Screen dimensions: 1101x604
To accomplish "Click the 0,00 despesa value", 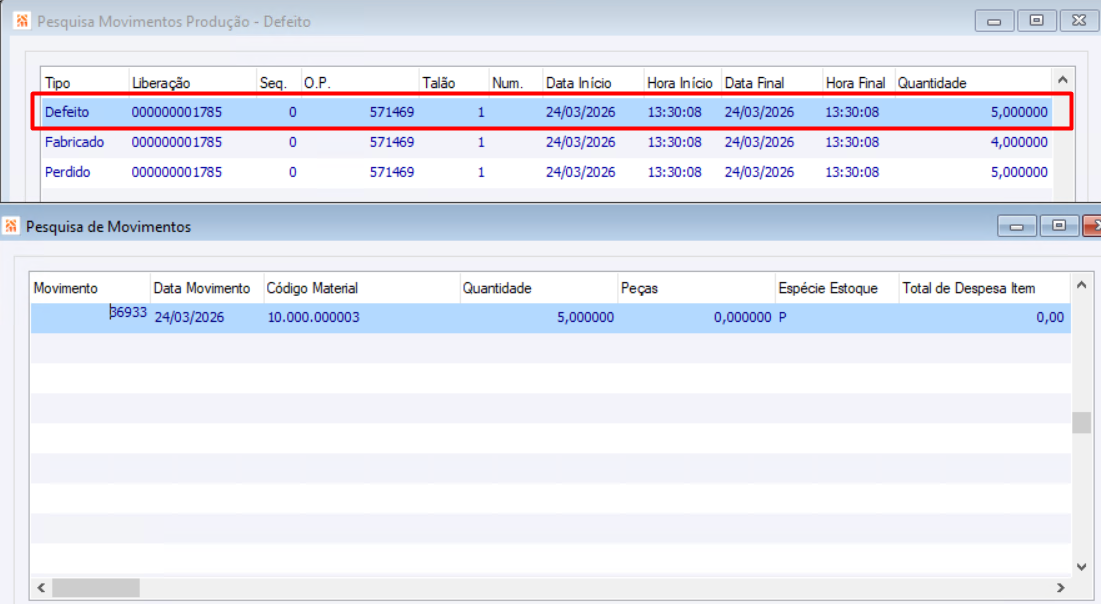I will tap(1050, 317).
